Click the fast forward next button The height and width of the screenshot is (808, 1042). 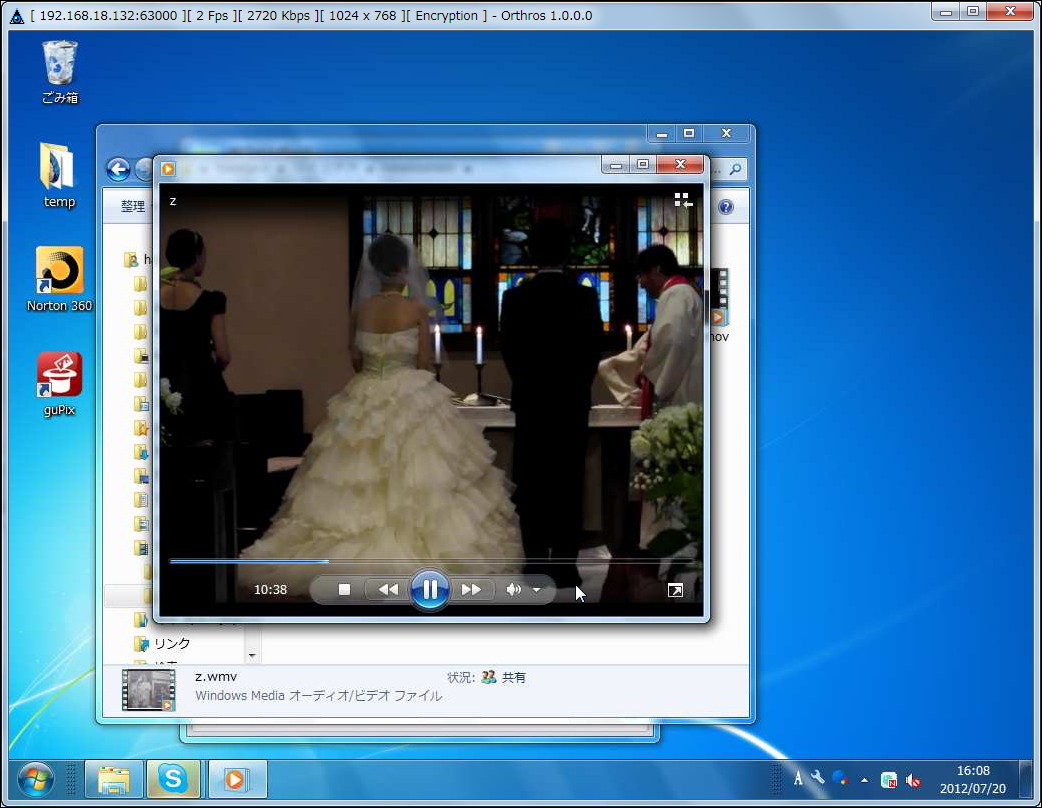point(471,589)
